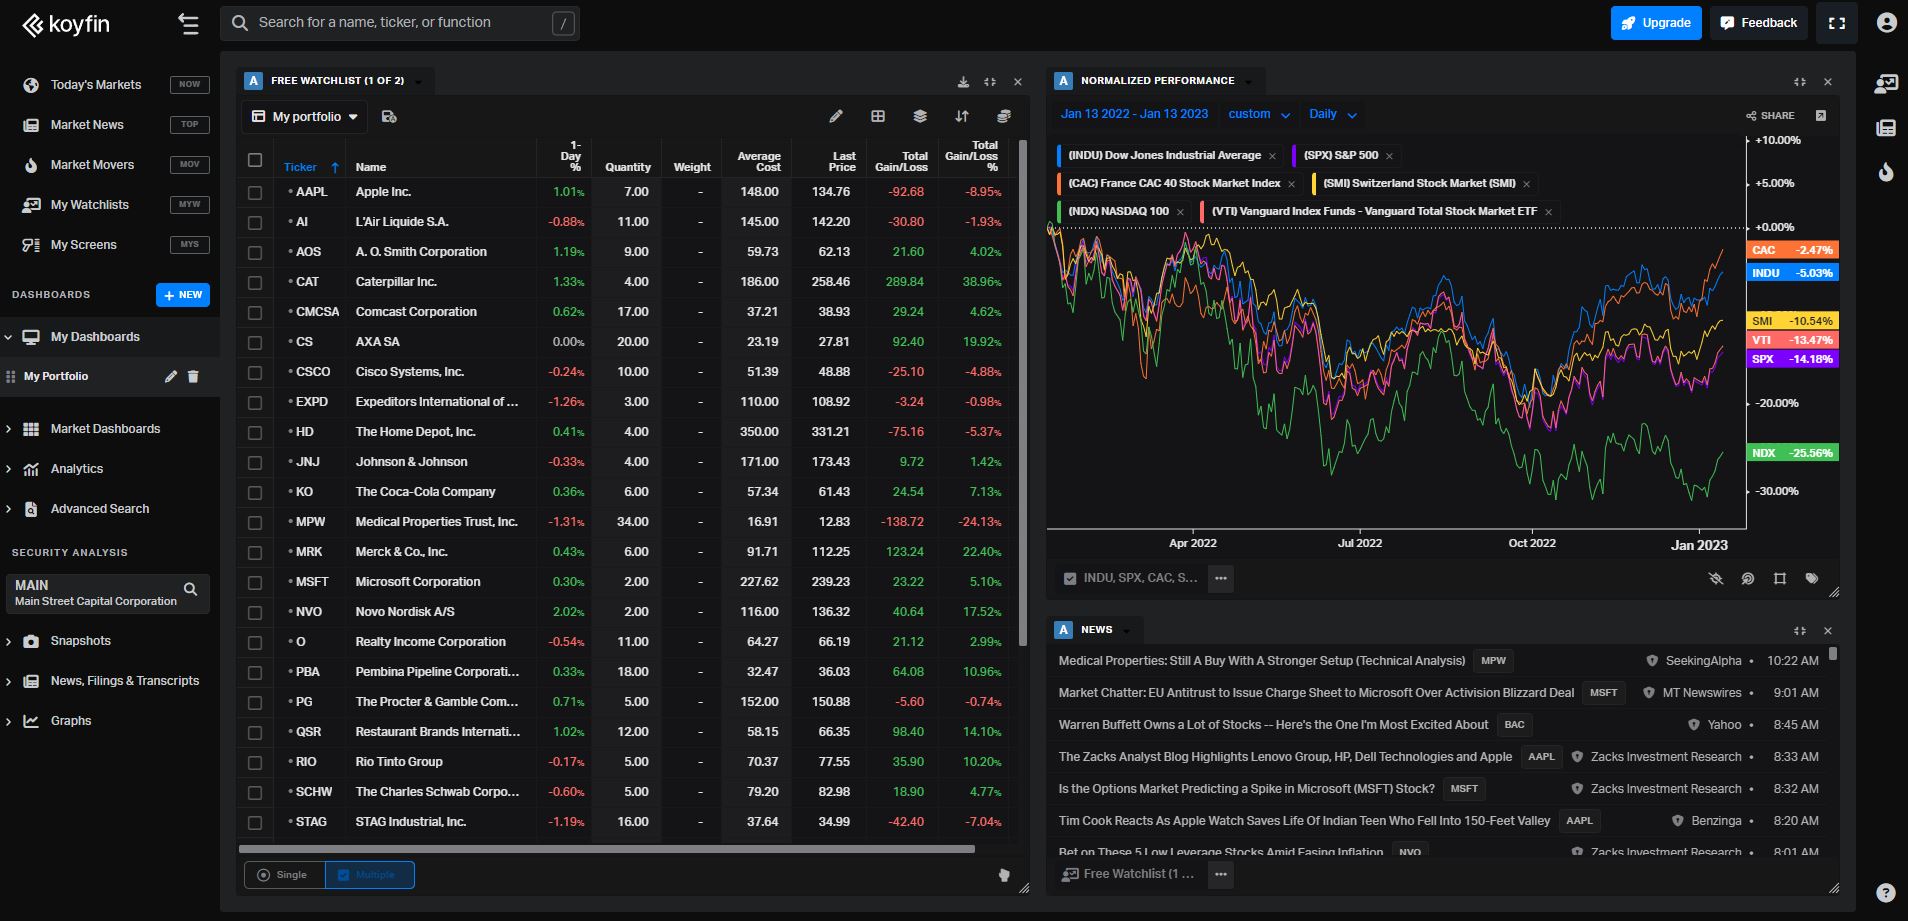Click the INDU Dow Jones blue color swatch
This screenshot has width=1908, height=921.
pos(1059,156)
